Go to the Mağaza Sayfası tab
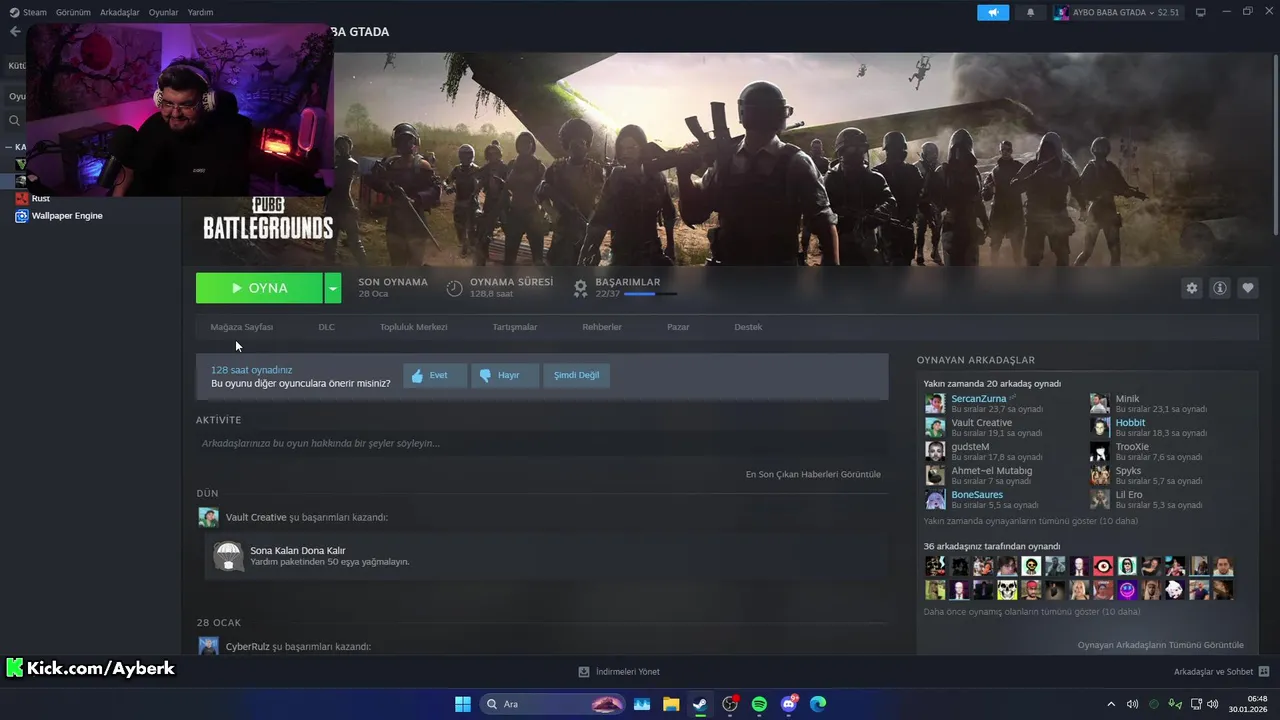The width and height of the screenshot is (1280, 720). [x=242, y=327]
